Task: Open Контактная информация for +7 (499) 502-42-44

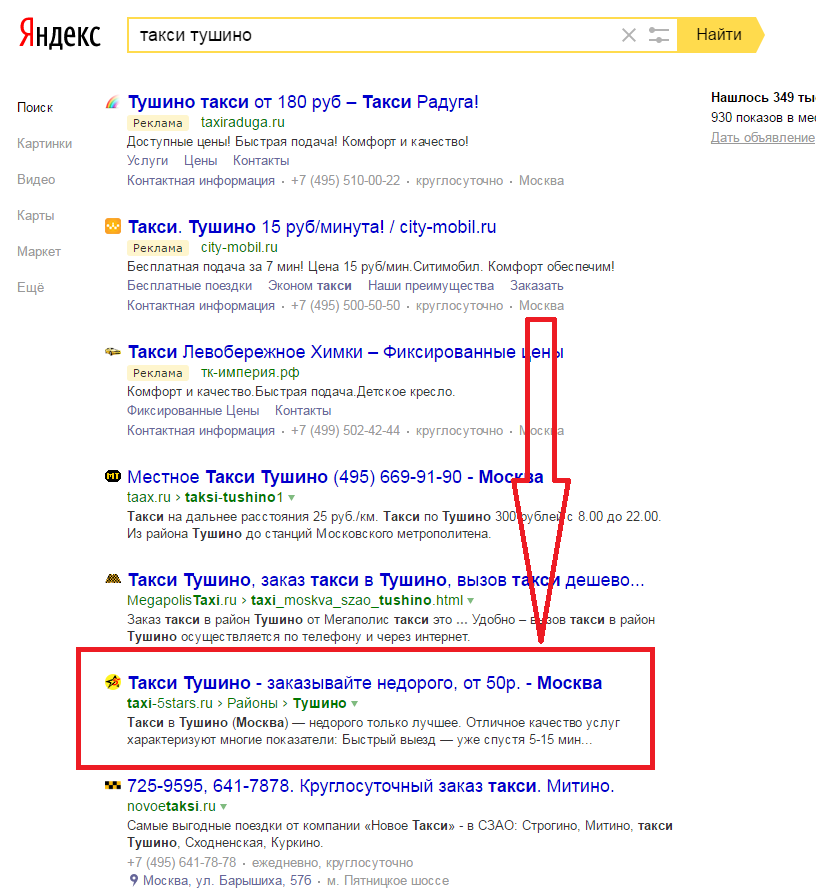Action: [201, 430]
